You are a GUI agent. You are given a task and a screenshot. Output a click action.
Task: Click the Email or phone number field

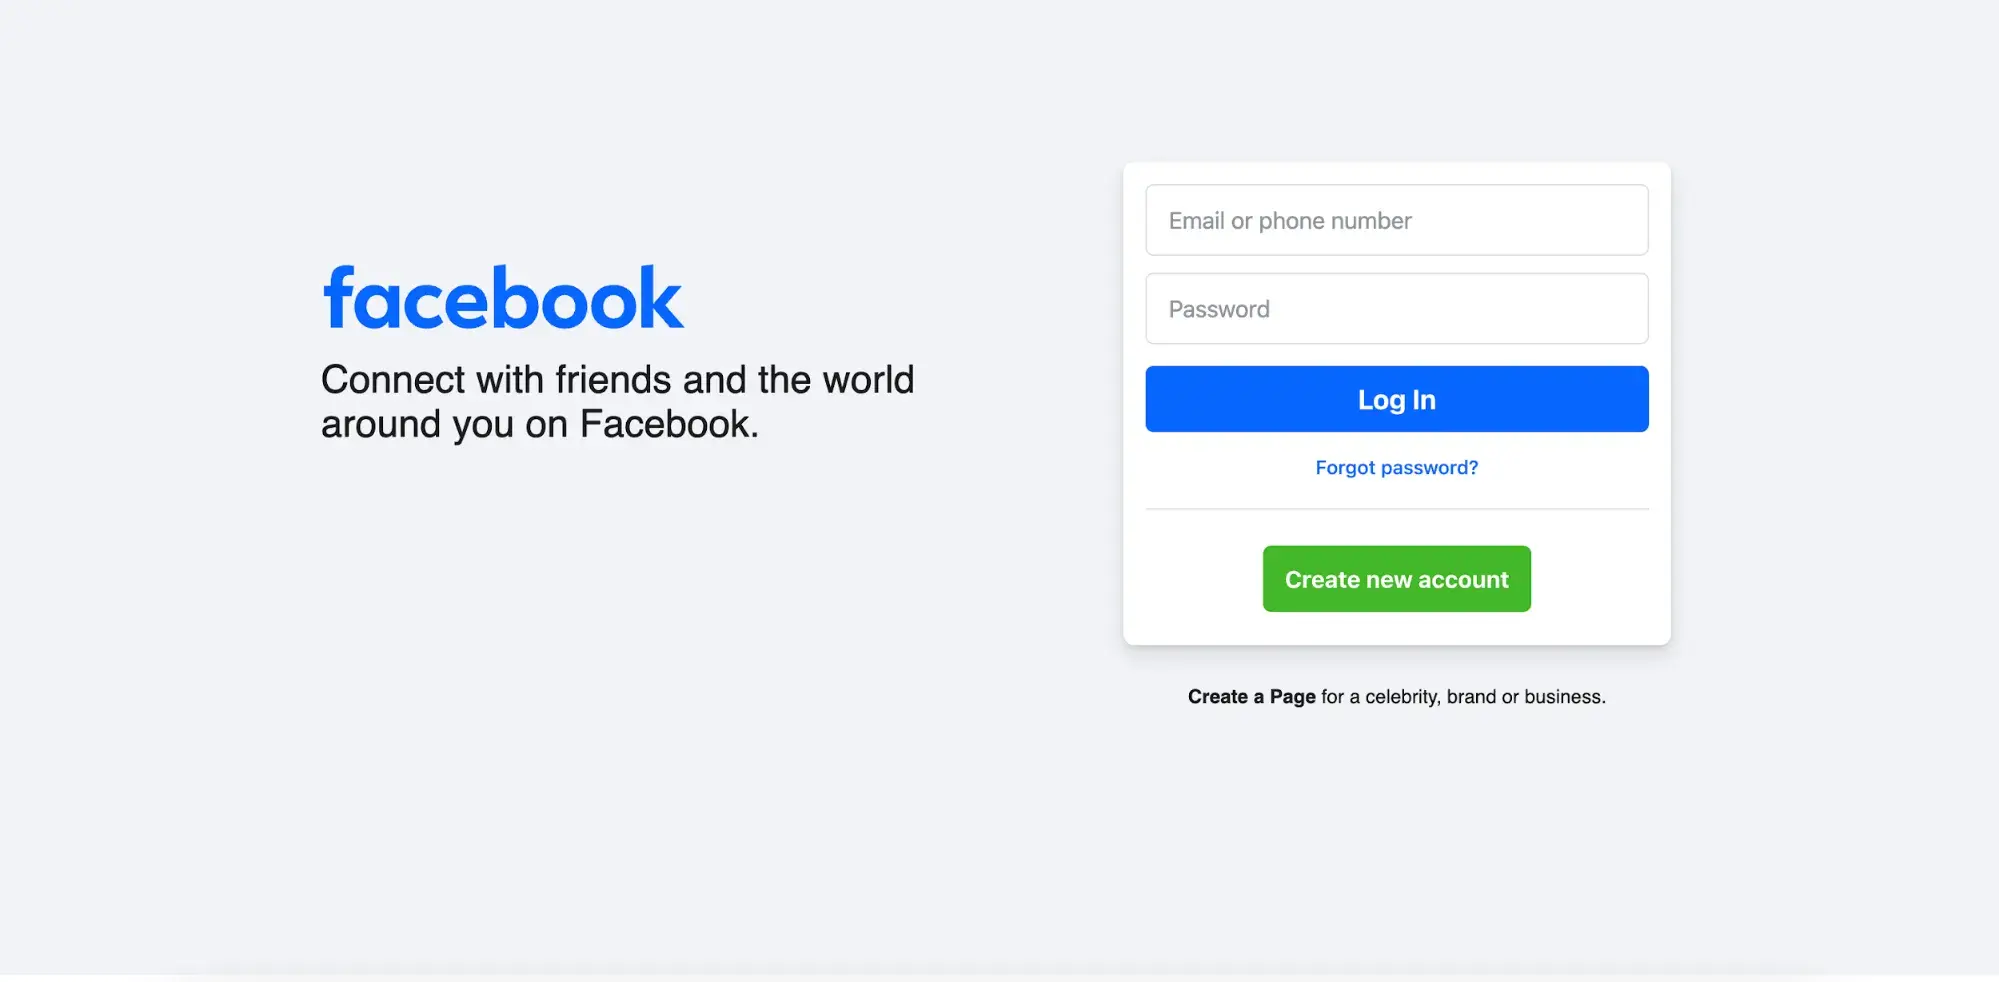point(1396,220)
